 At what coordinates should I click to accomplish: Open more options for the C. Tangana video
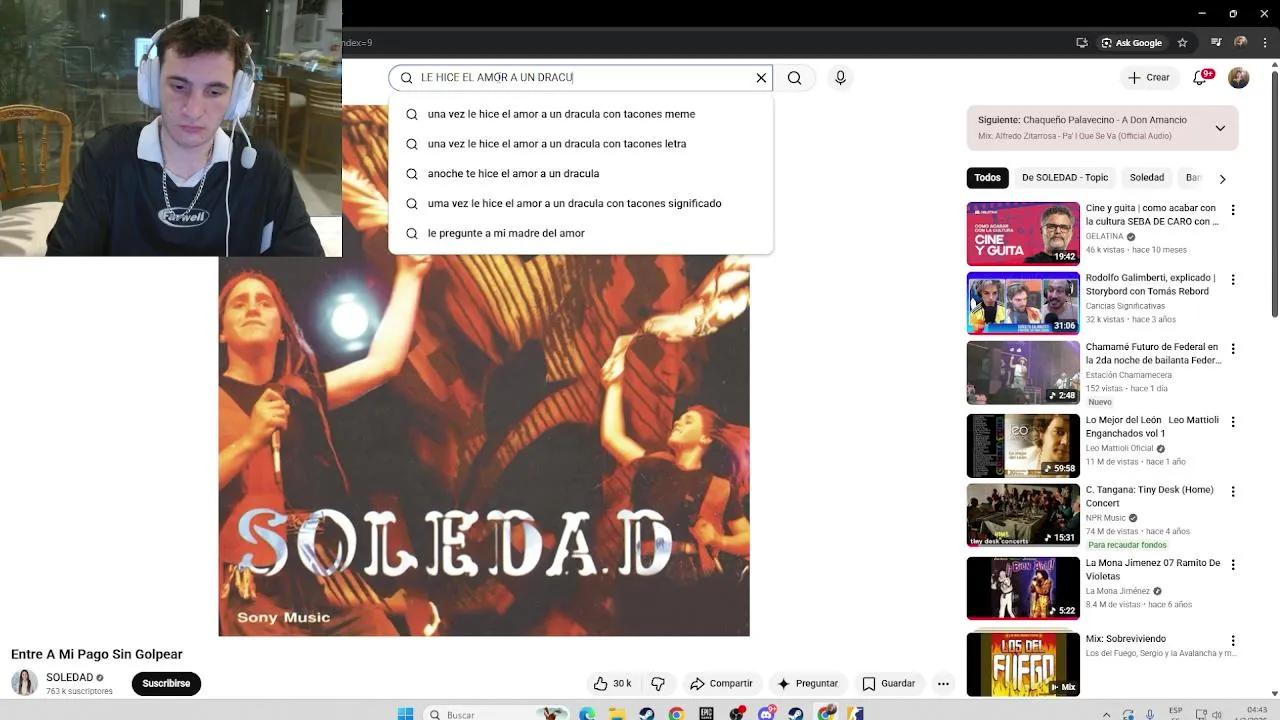1233,492
